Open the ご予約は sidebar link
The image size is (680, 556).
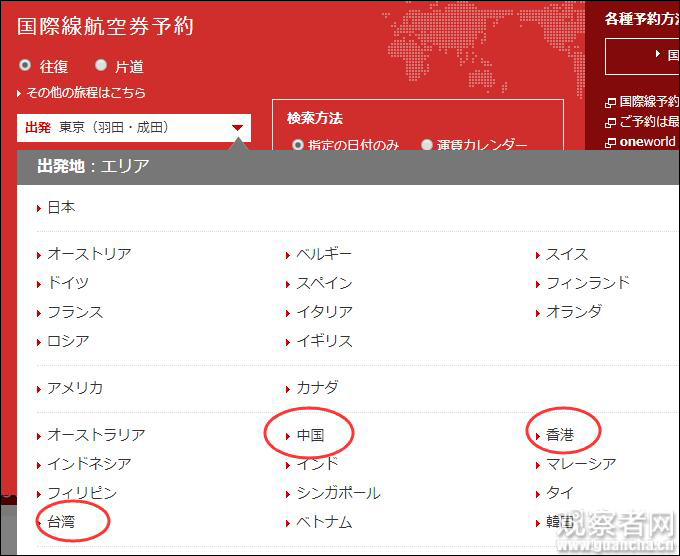tap(649, 121)
